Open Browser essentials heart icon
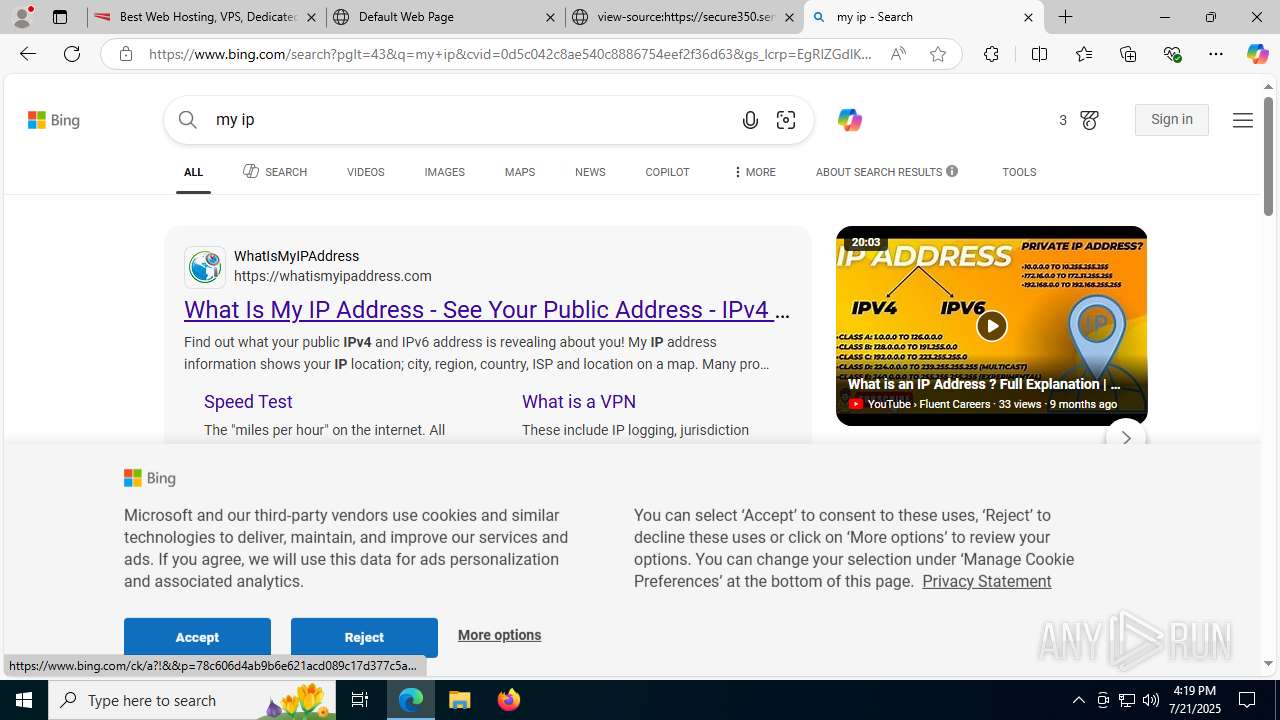1280x720 pixels. 1172,54
